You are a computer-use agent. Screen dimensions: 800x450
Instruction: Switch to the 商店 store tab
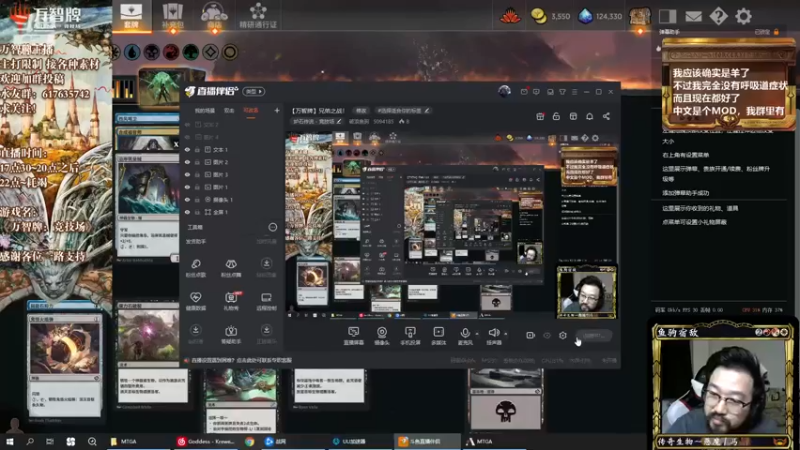click(214, 16)
